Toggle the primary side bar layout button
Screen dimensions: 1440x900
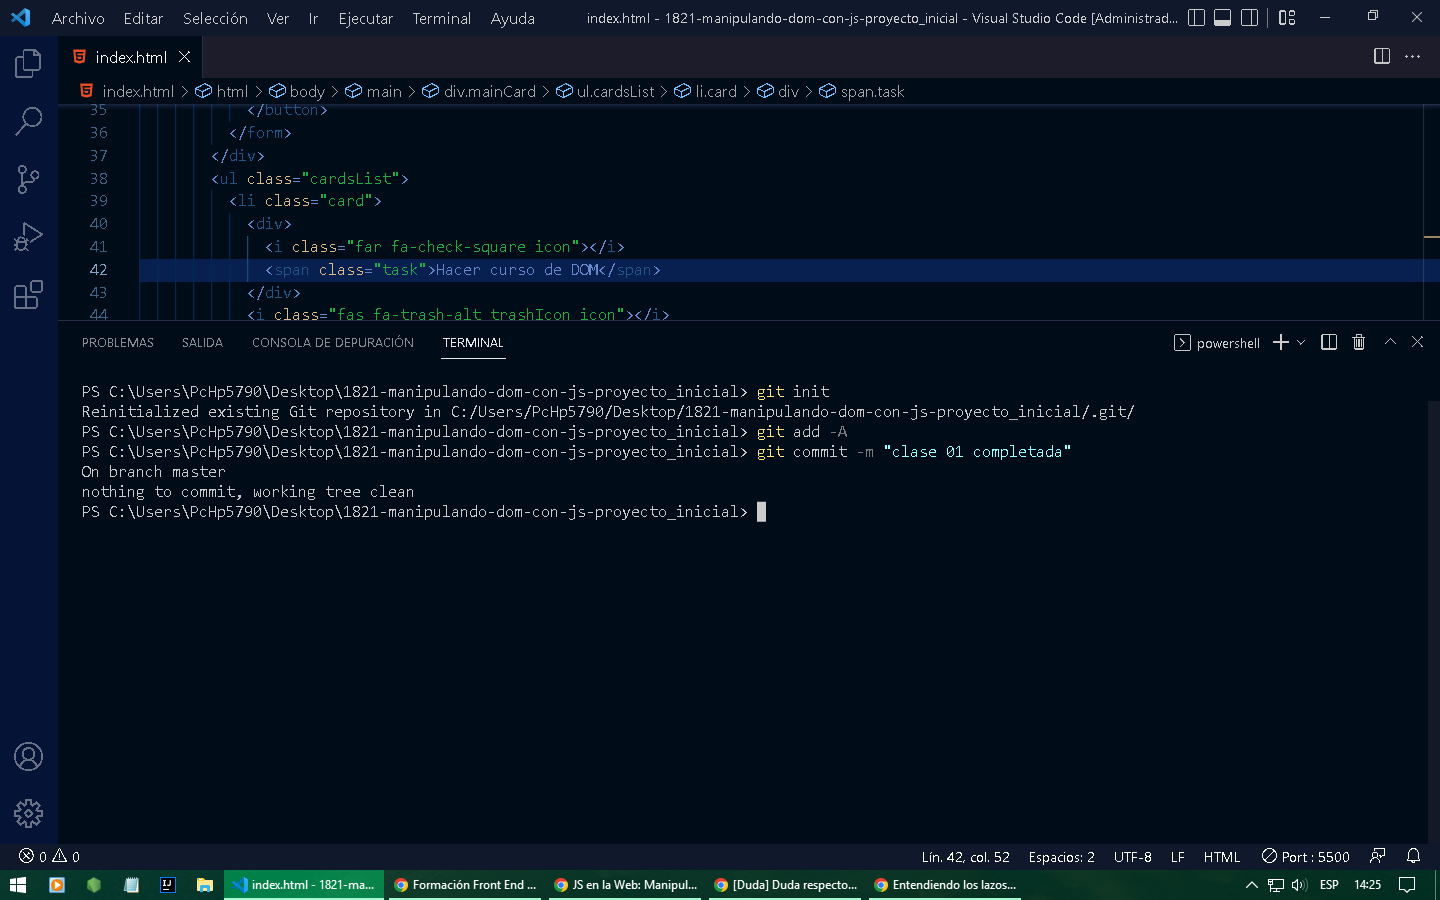[x=1196, y=18]
